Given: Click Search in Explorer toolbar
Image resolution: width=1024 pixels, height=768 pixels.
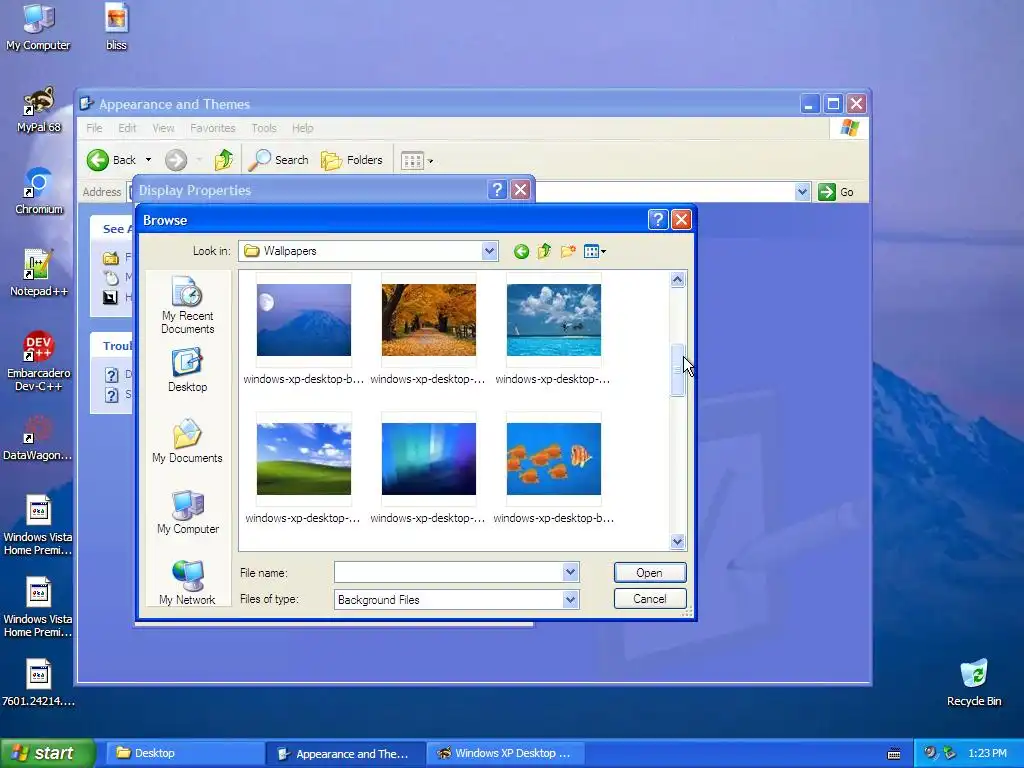Looking at the screenshot, I should tap(279, 160).
